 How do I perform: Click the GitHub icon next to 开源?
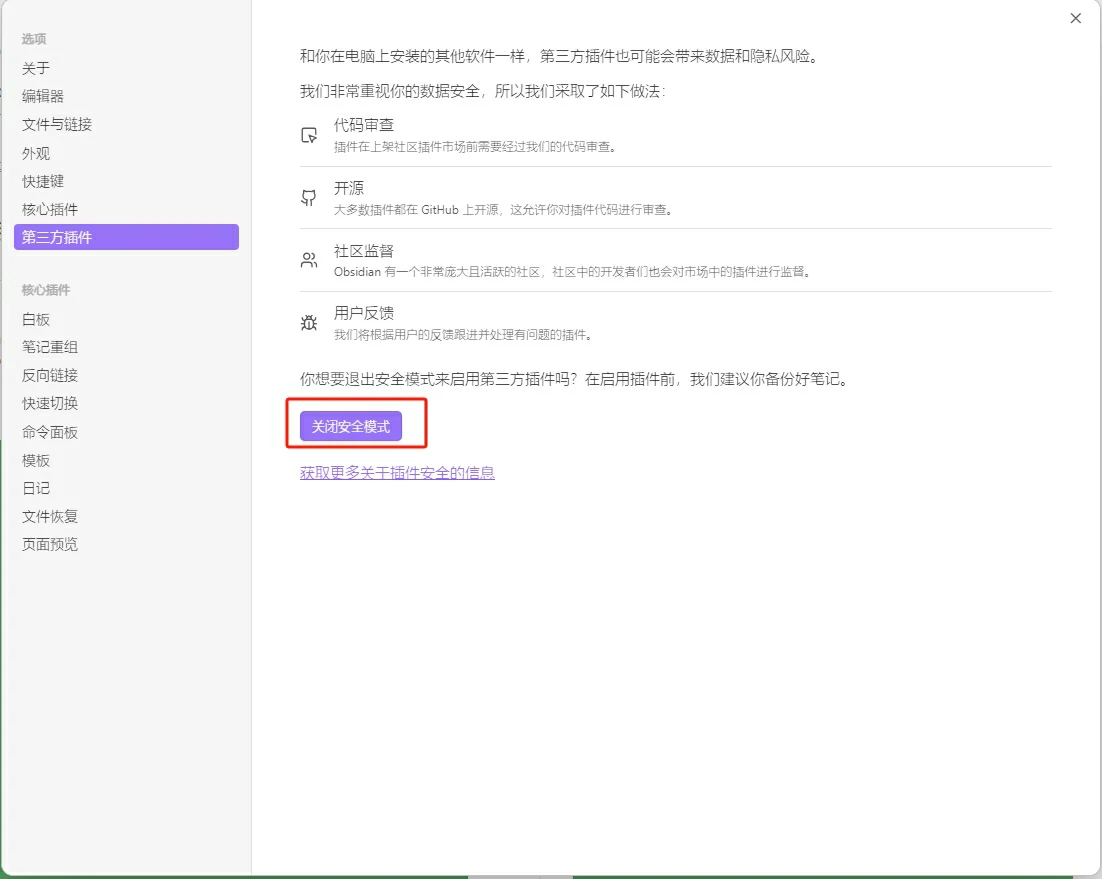tap(310, 195)
